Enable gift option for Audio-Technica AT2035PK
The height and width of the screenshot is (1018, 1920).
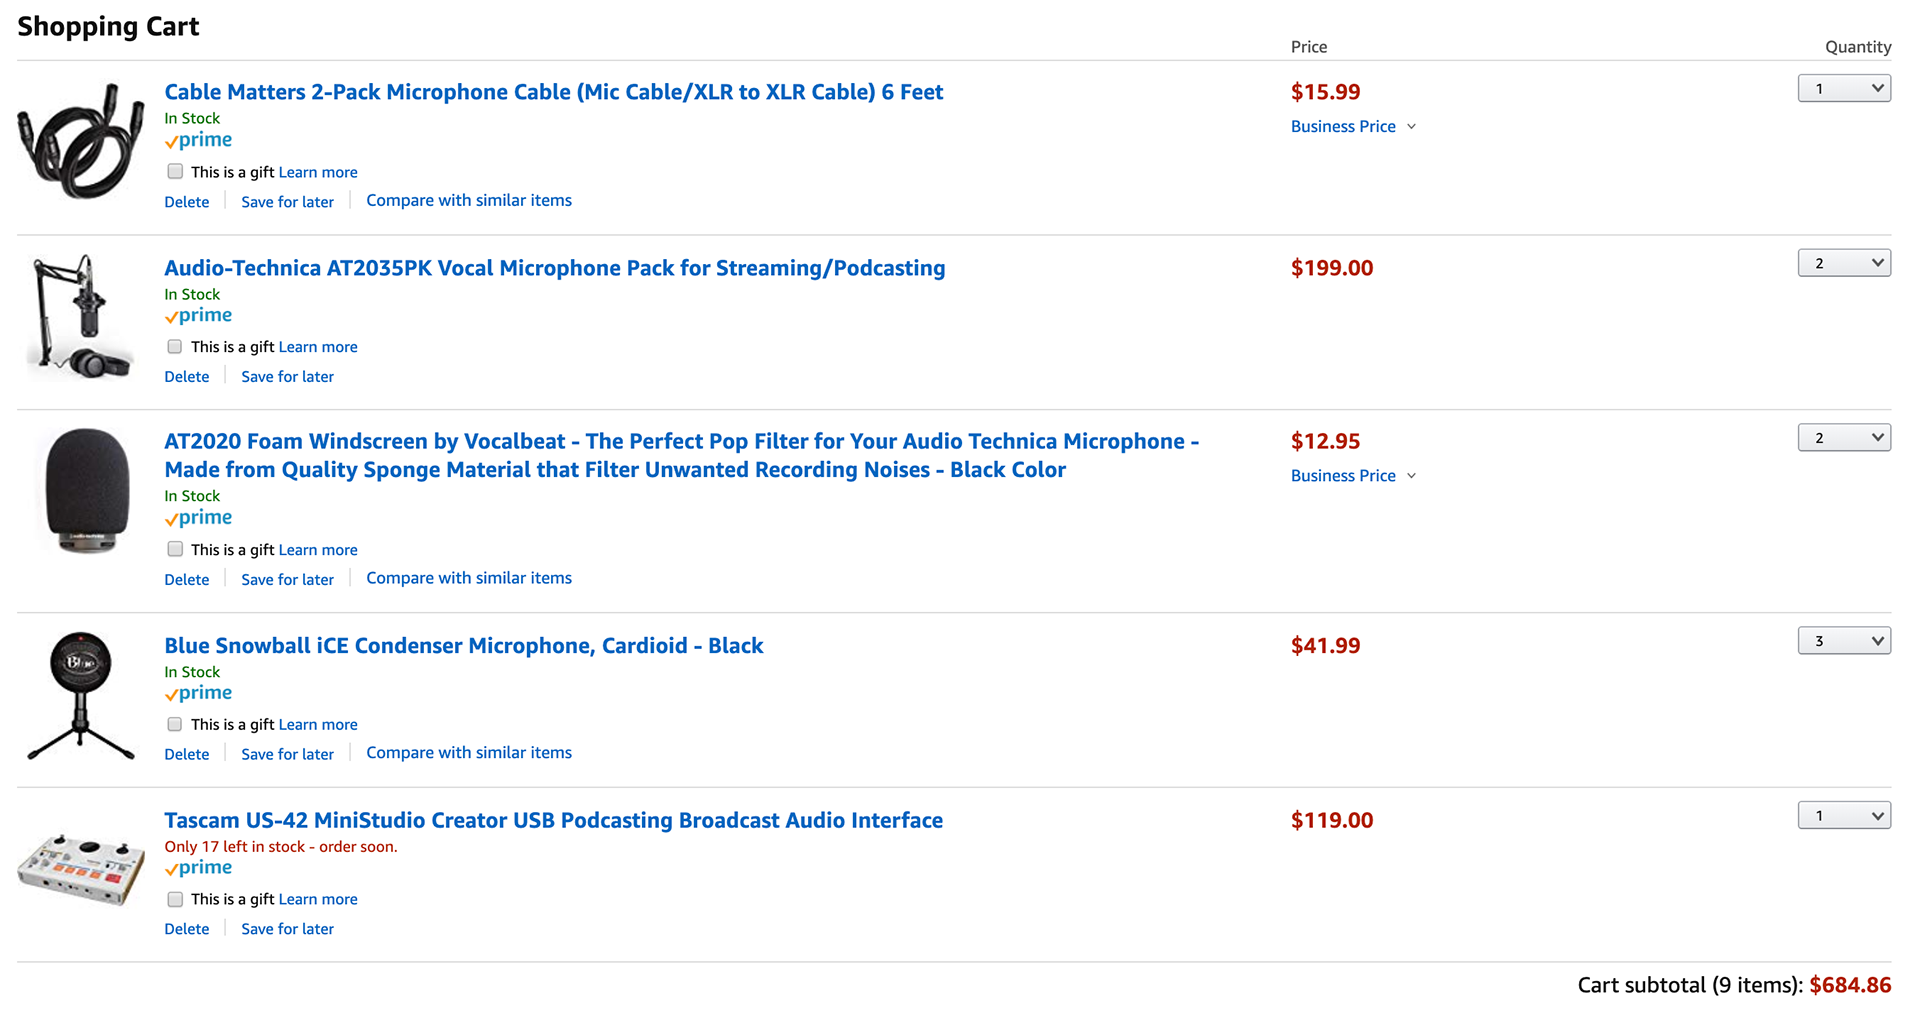click(x=175, y=346)
